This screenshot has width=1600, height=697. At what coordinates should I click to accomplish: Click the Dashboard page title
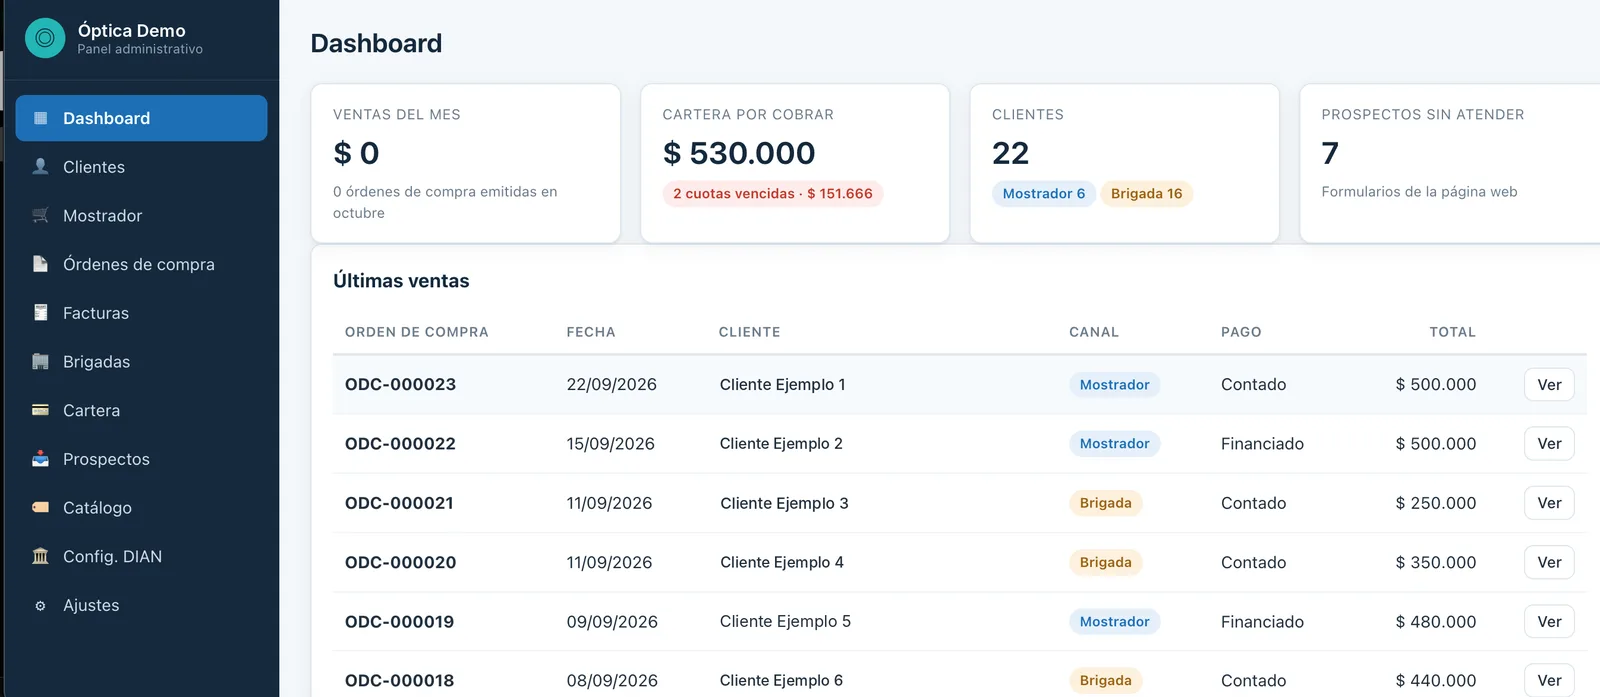pyautogui.click(x=376, y=43)
